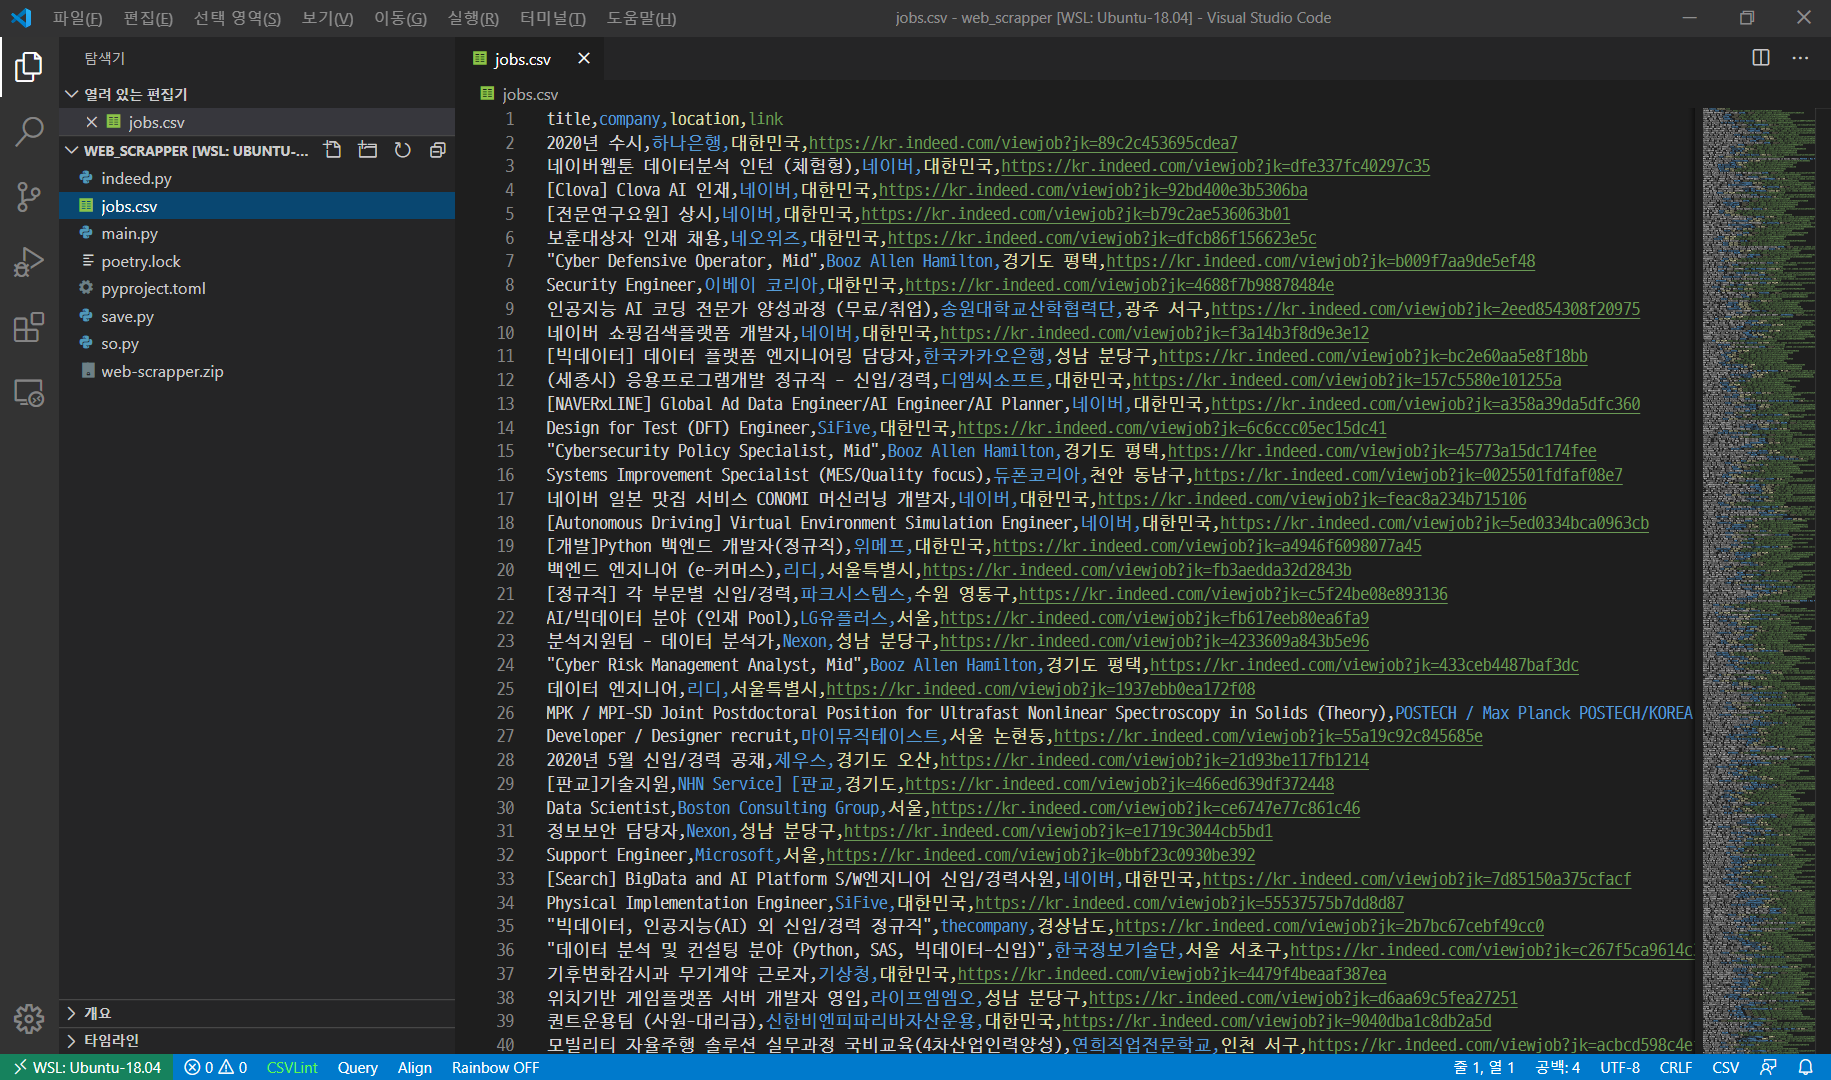Viewport: 1831px width, 1080px height.
Task: Change indentation spaces: 4 setting
Action: (x=1557, y=1067)
